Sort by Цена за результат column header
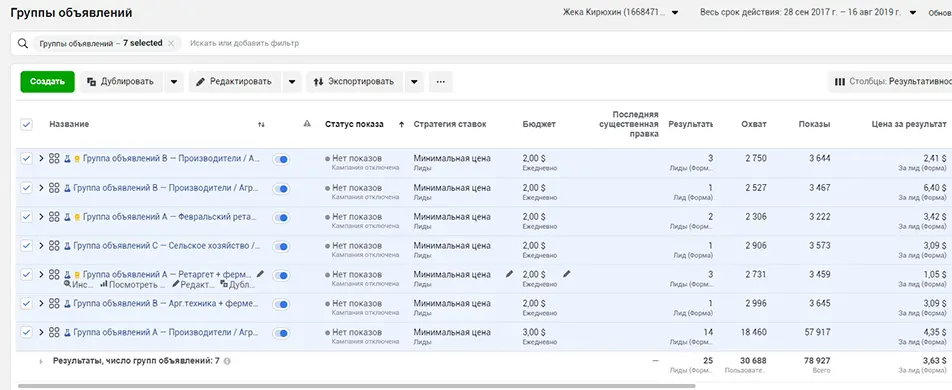952x390 pixels. (909, 125)
